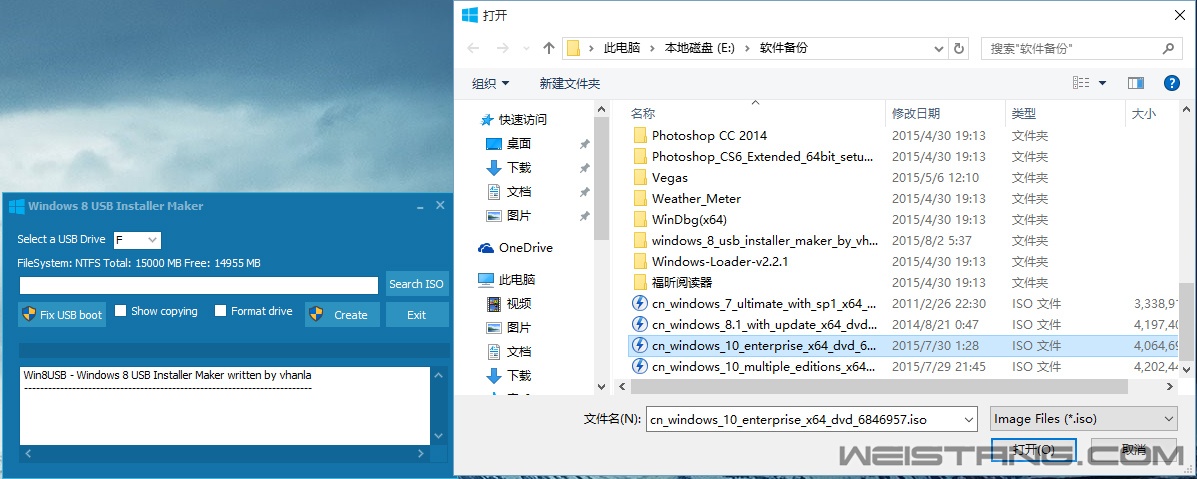Click the Vegas folder icon
Screen dimensions: 1197x479
[x=640, y=178]
